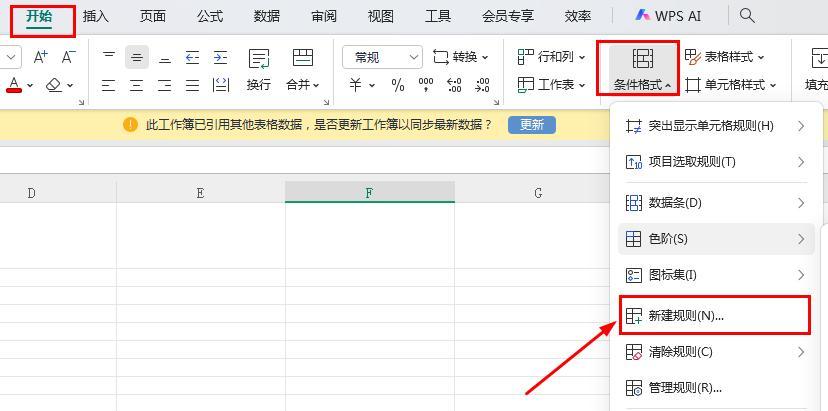Click the eraser clear-format icon
The image size is (828, 411).
pos(54,85)
